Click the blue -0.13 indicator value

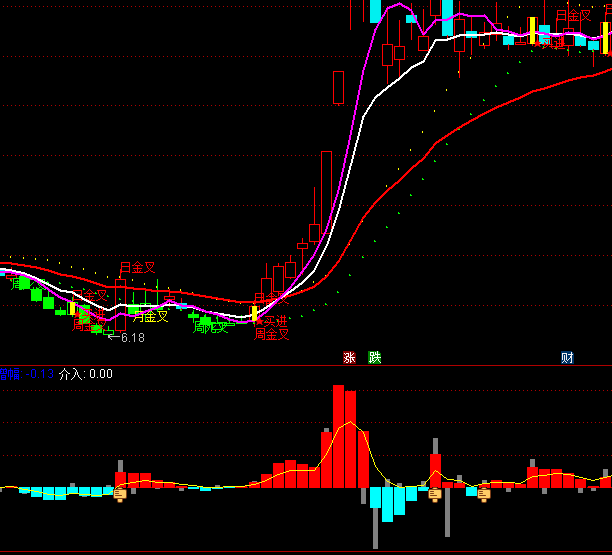(40, 374)
